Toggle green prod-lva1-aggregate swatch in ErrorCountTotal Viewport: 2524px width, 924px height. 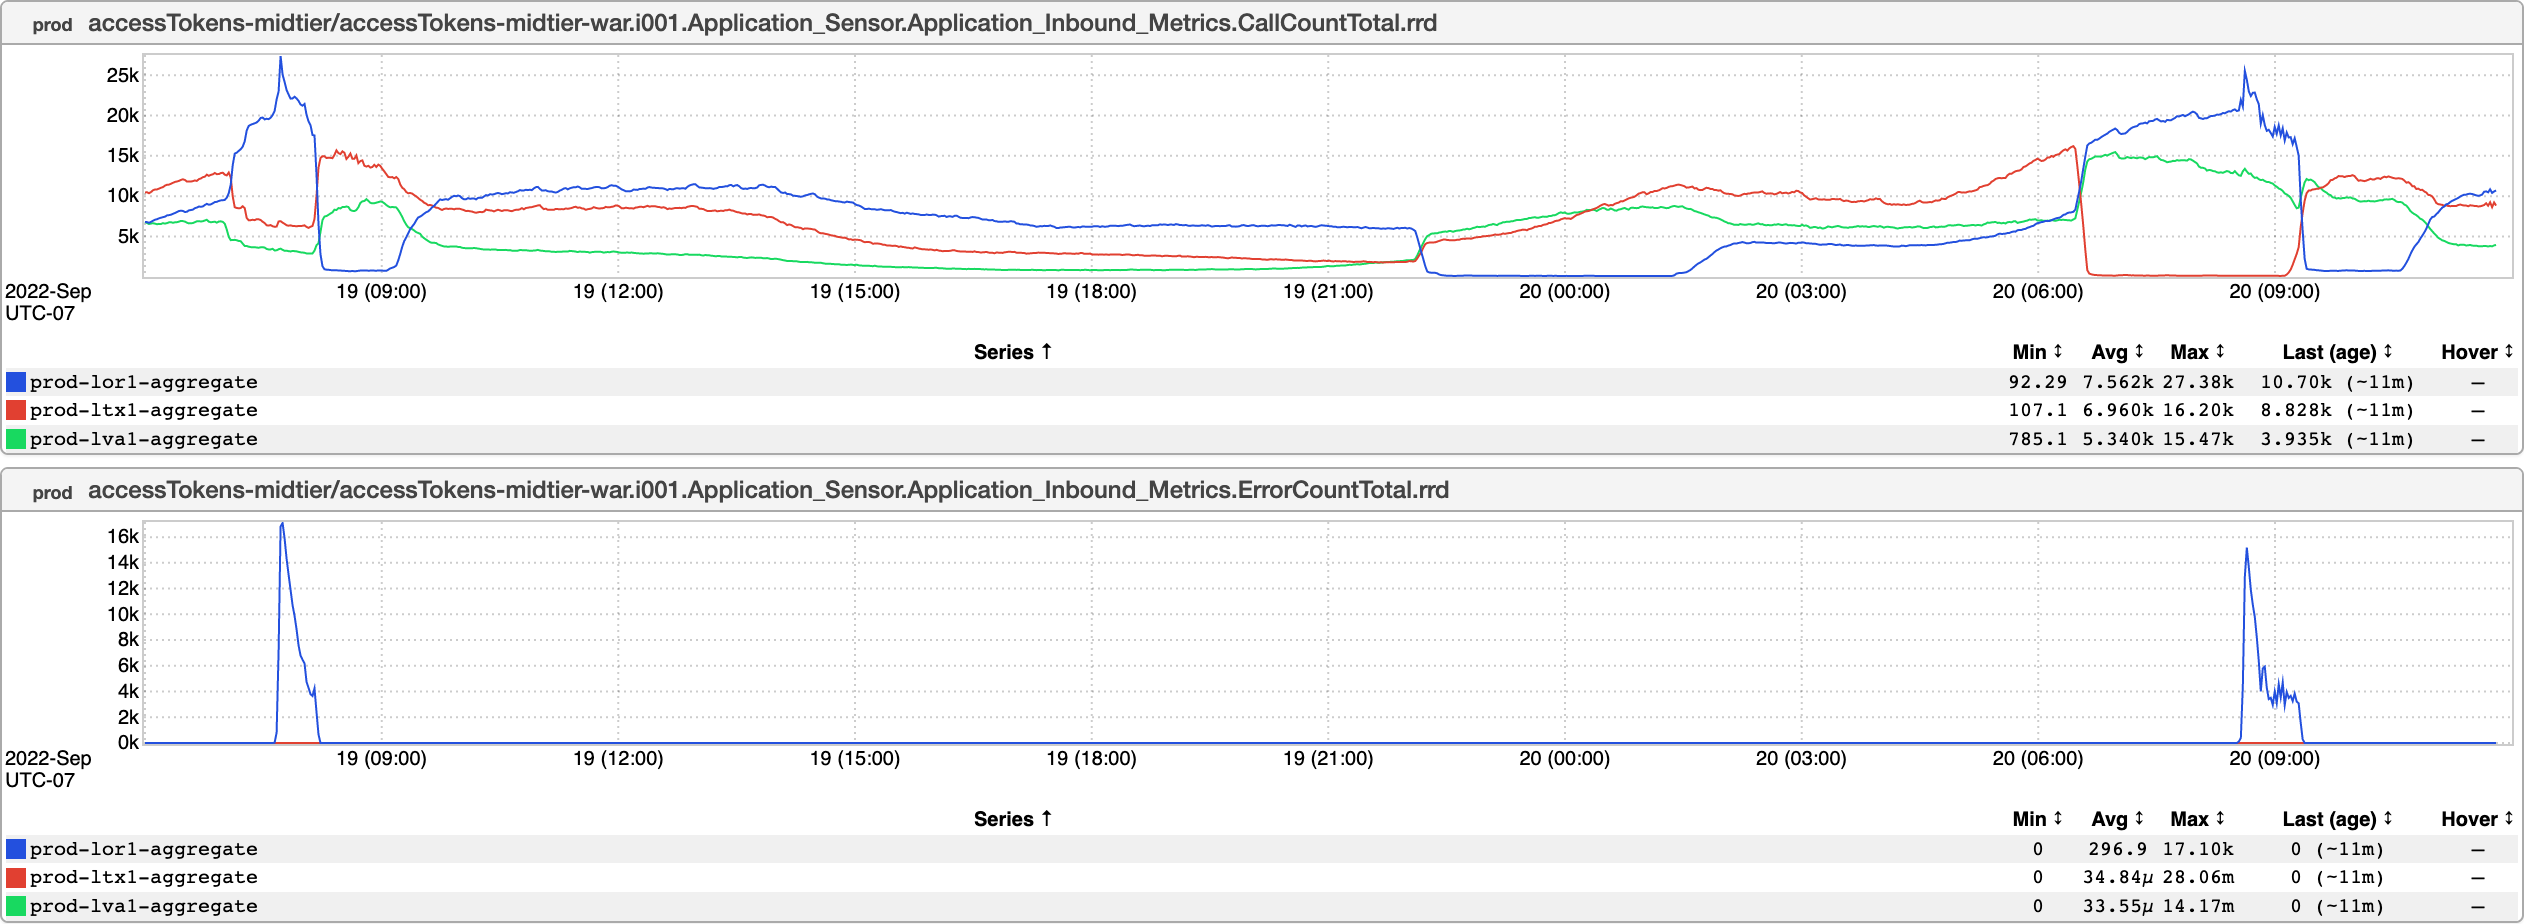point(16,906)
